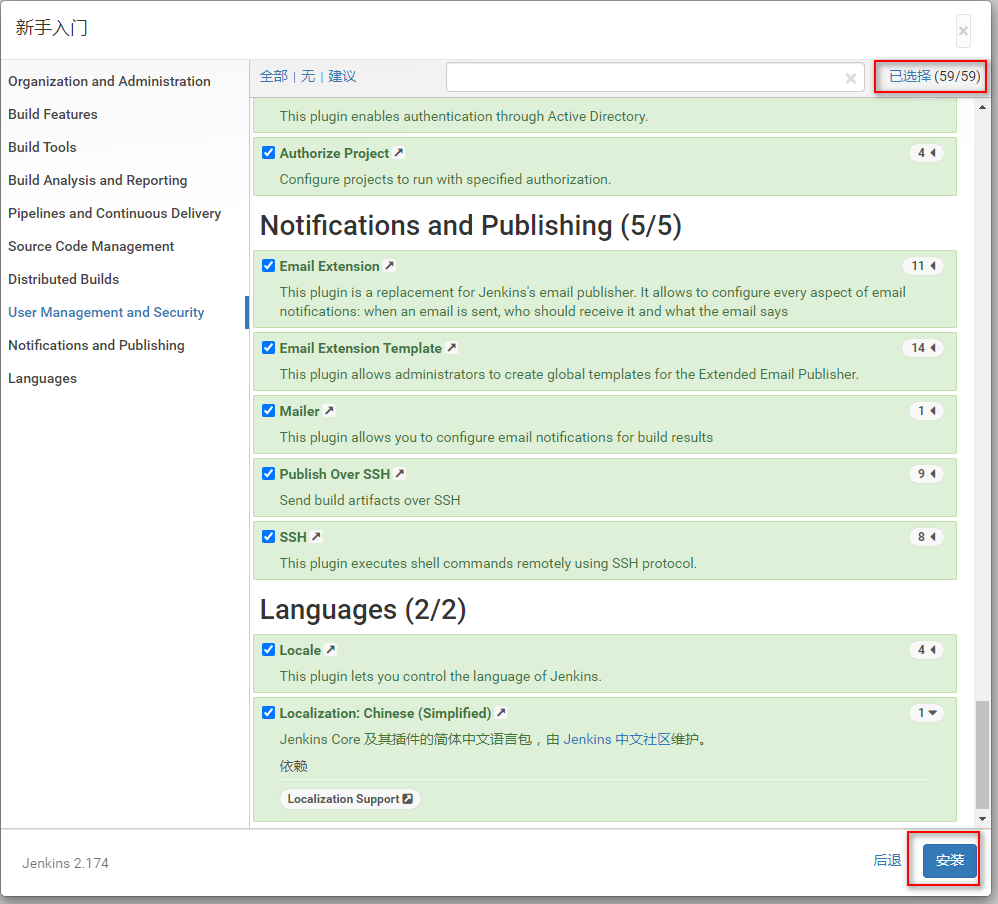Screen dimensions: 998x904
Task: Select suggested plugins with 建议 link
Action: 342,76
